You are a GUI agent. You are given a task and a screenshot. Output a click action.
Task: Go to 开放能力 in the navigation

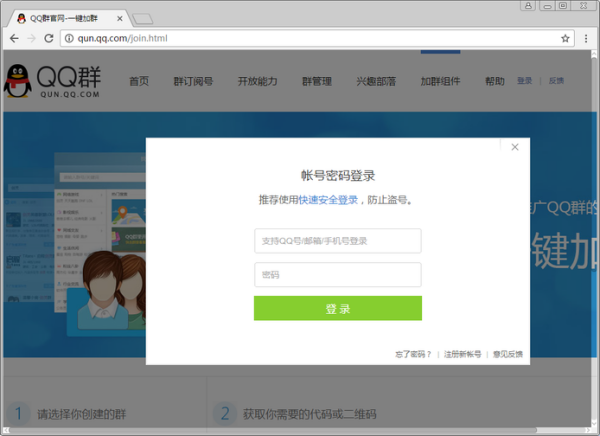pos(254,82)
